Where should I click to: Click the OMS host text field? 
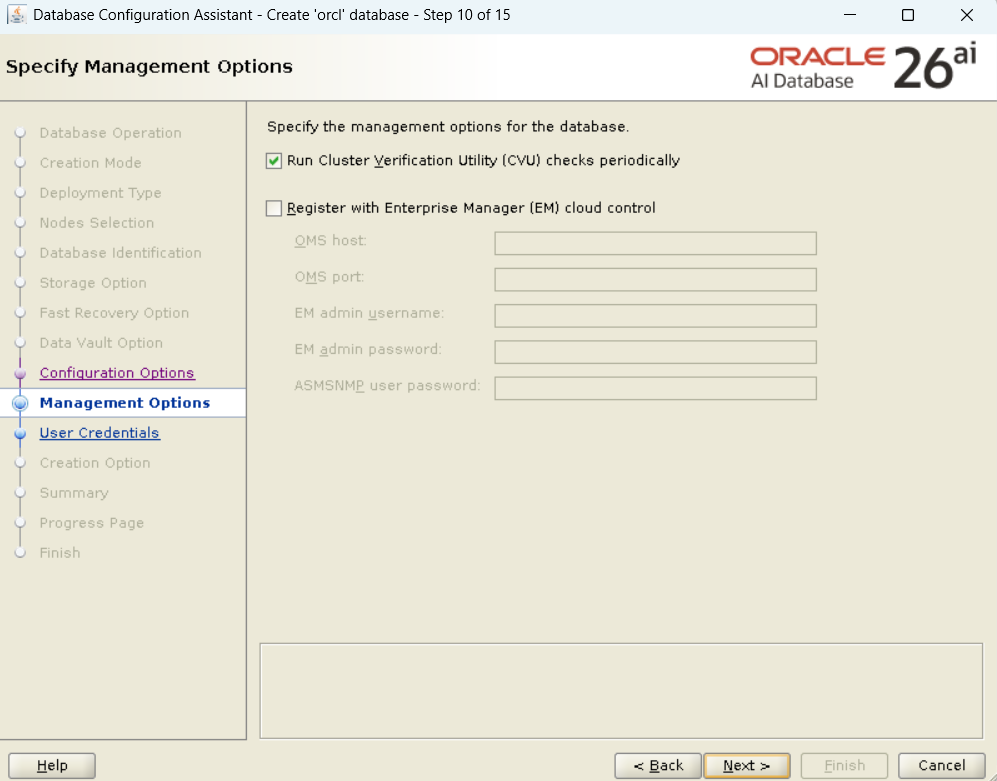655,244
